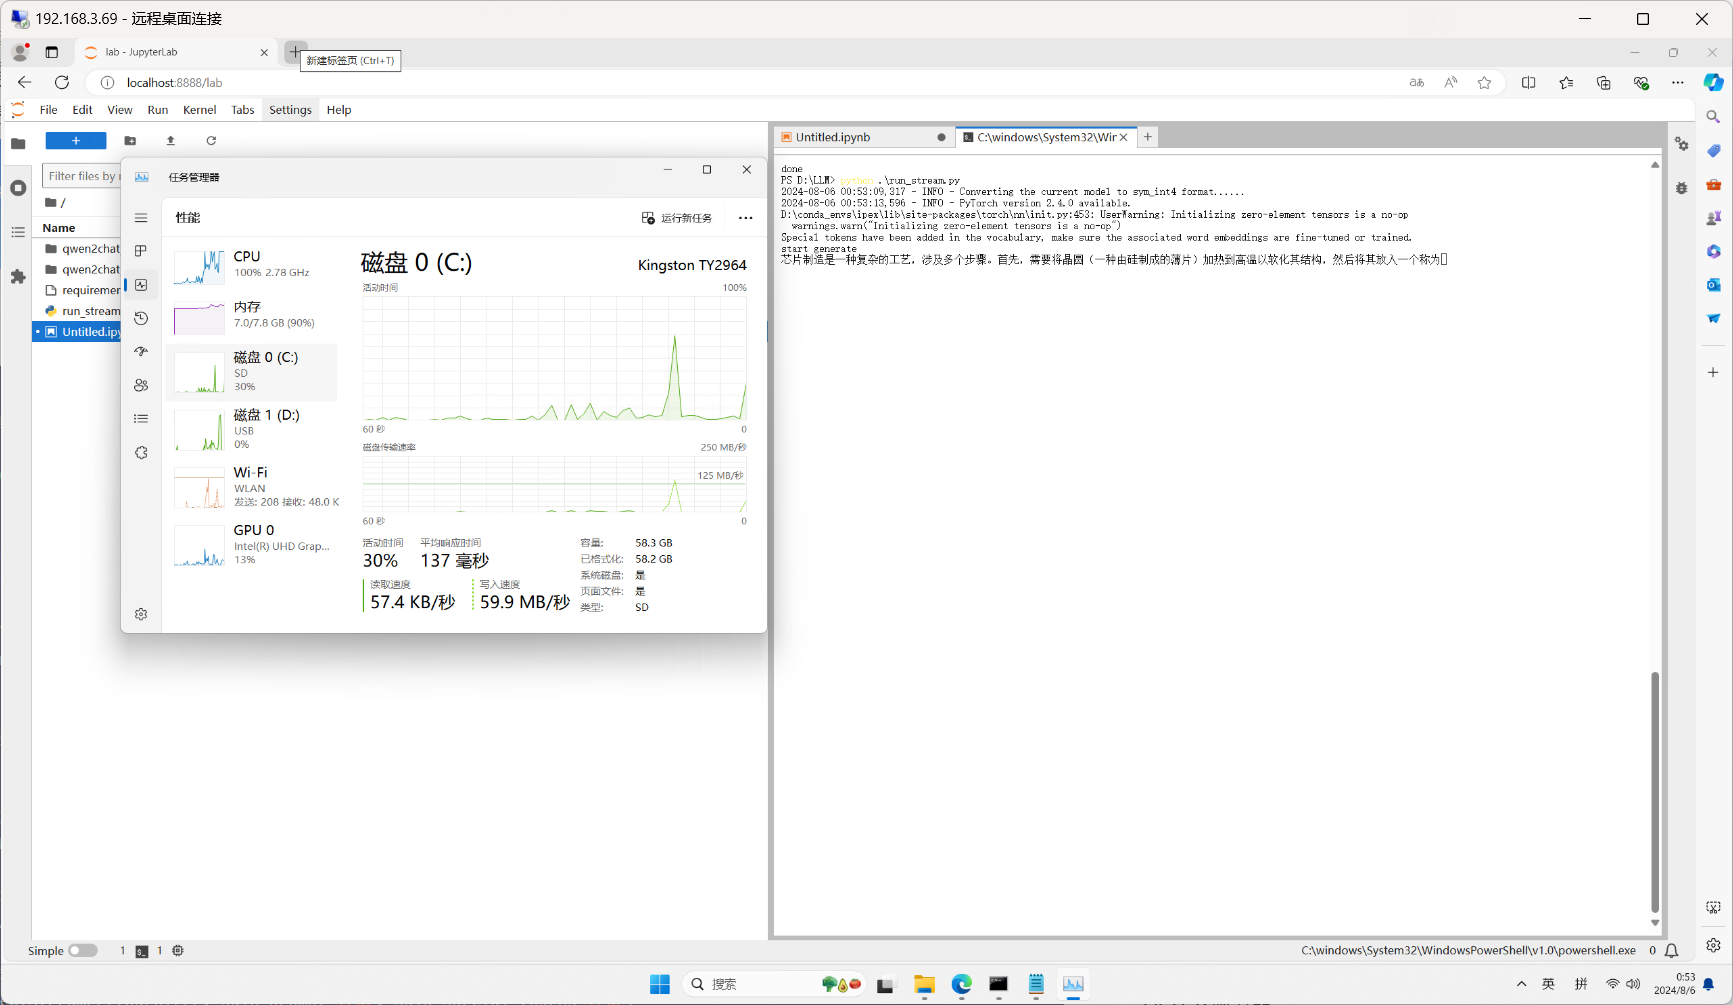
Task: Open JupyterLab File menu
Action: tap(48, 110)
